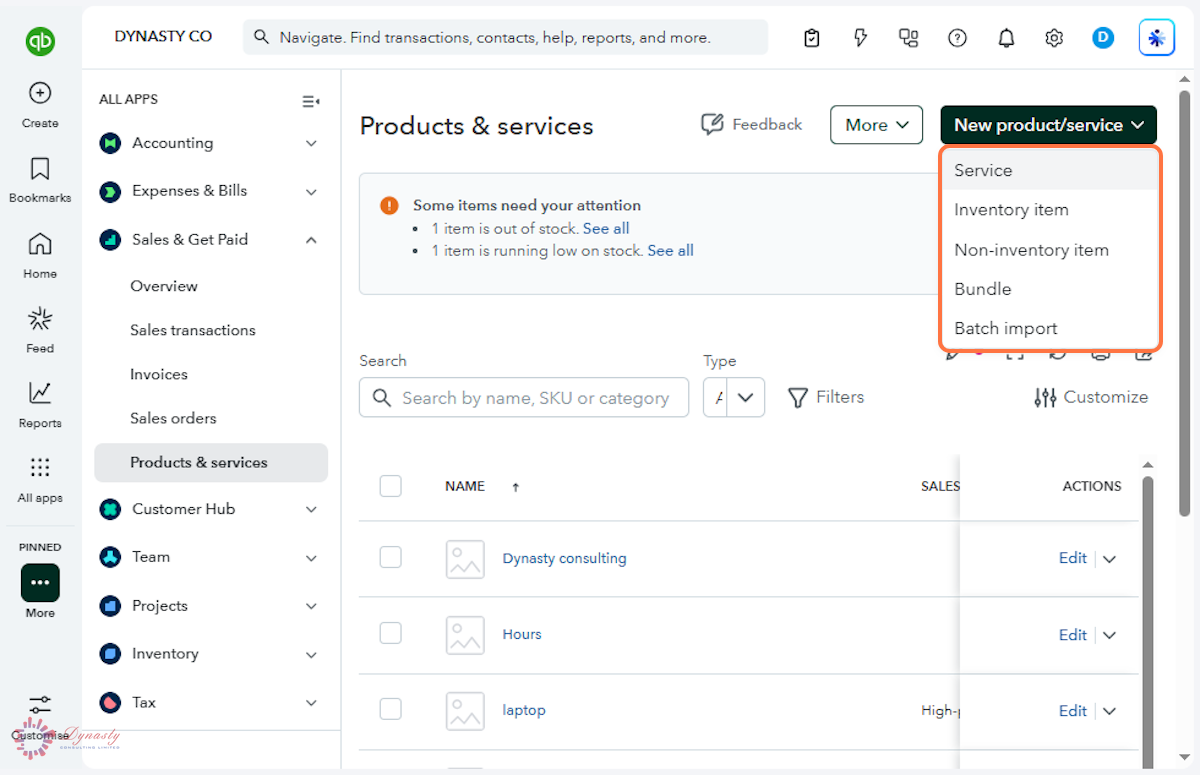Viewport: 1200px width, 775px height.
Task: Open the Dynasty consulting item link
Action: (x=564, y=558)
